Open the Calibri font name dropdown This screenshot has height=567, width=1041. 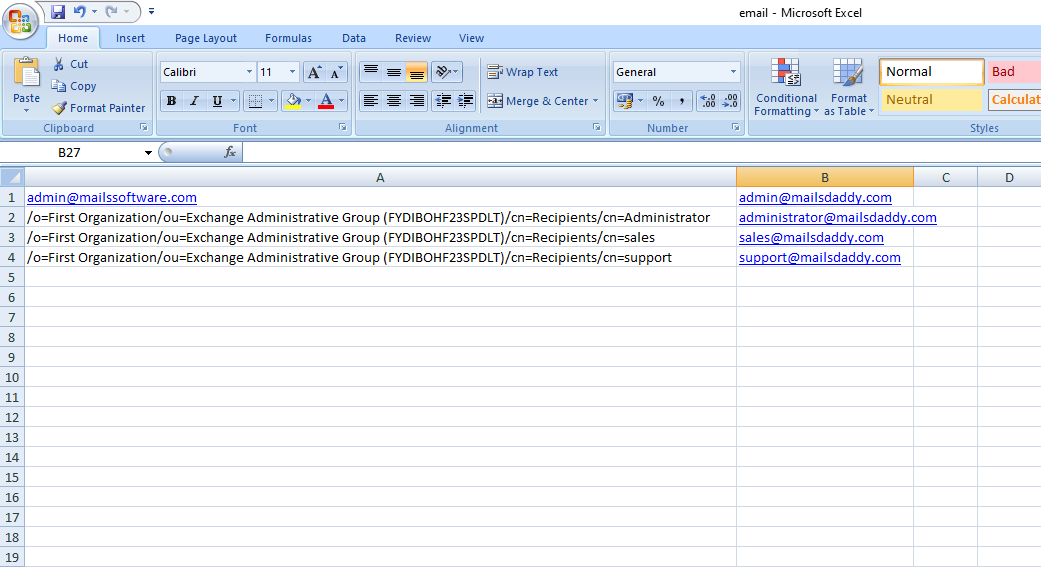point(249,72)
